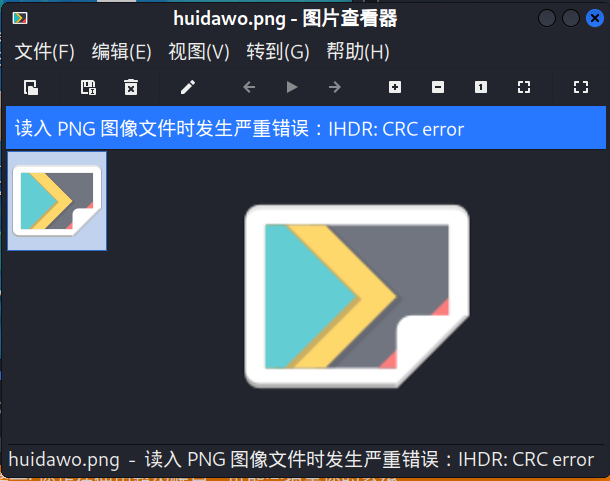Viewport: 610px width, 481px height.
Task: Open the 文件(F) menu
Action: pos(44,52)
